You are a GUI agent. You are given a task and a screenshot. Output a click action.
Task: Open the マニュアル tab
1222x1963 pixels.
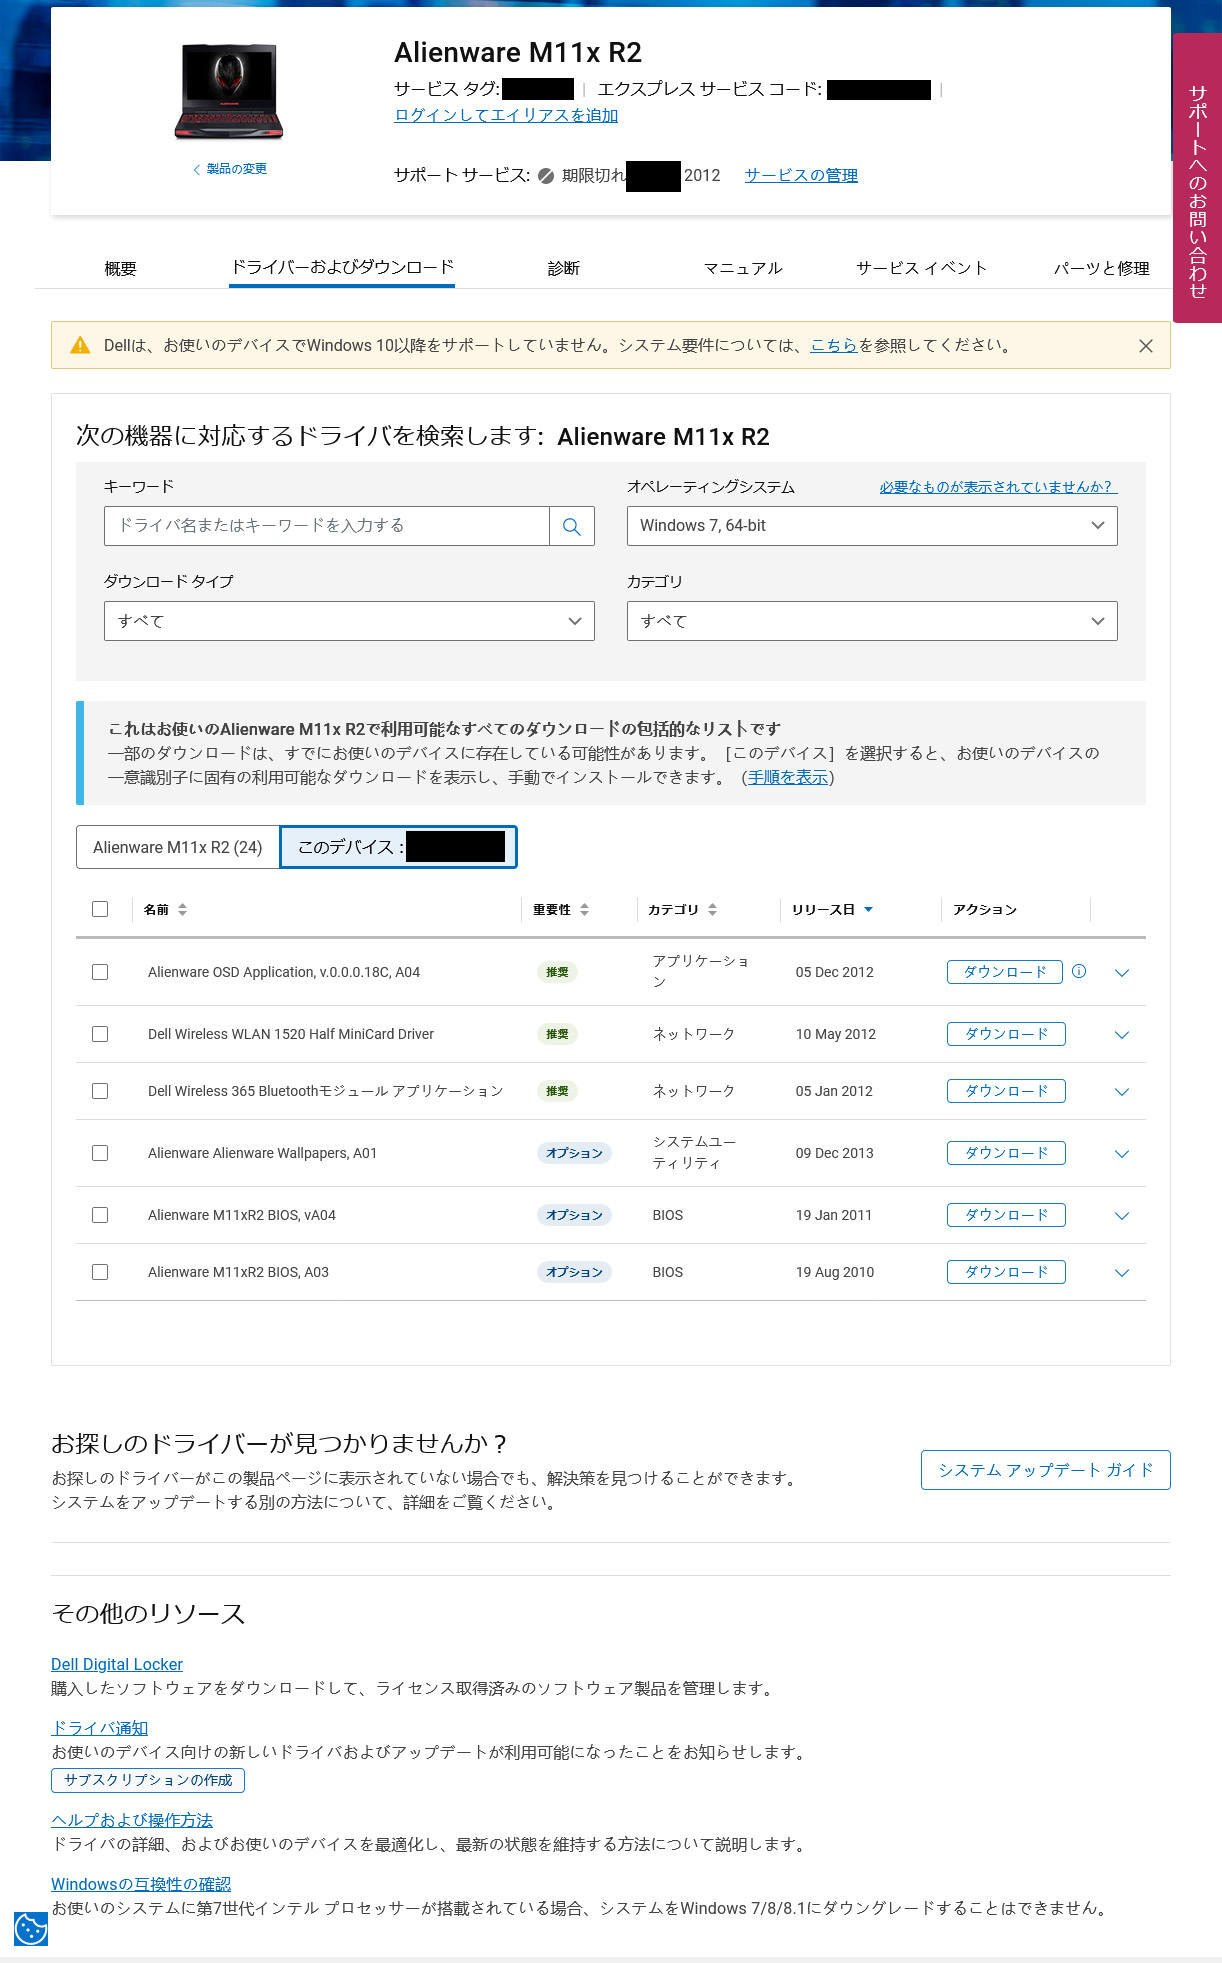point(742,268)
